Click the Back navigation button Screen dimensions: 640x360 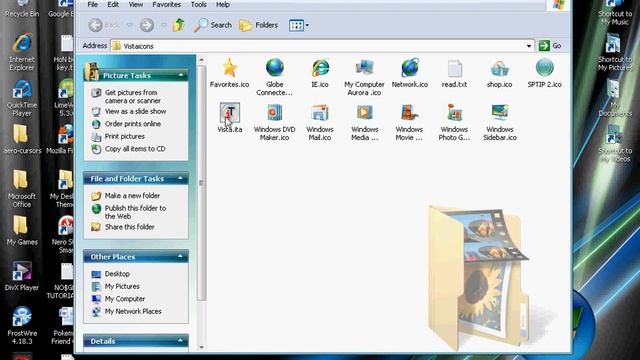tap(104, 25)
